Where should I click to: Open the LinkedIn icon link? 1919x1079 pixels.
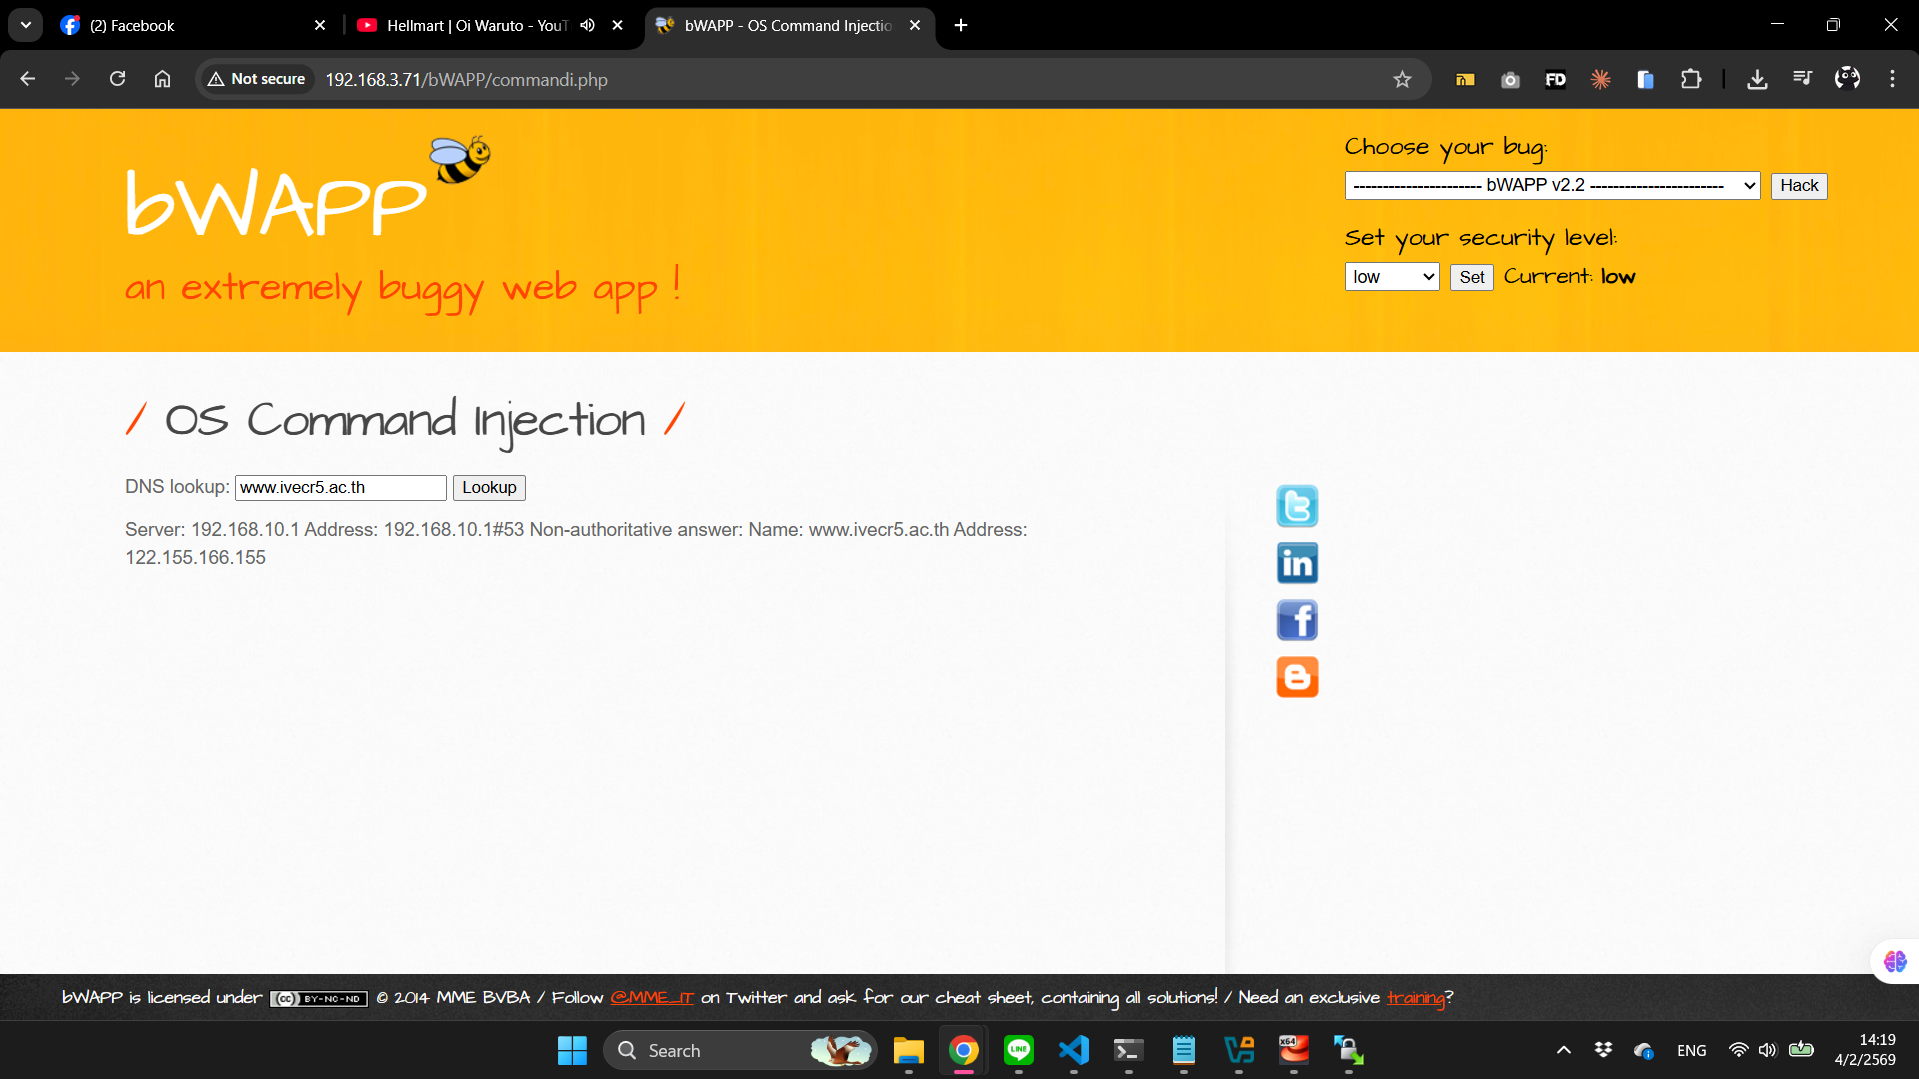tap(1297, 563)
